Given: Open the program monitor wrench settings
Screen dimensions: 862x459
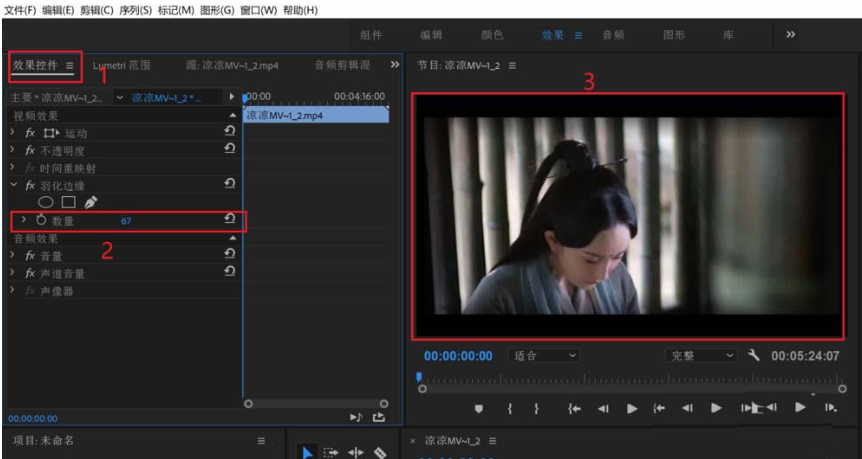Looking at the screenshot, I should pos(754,355).
